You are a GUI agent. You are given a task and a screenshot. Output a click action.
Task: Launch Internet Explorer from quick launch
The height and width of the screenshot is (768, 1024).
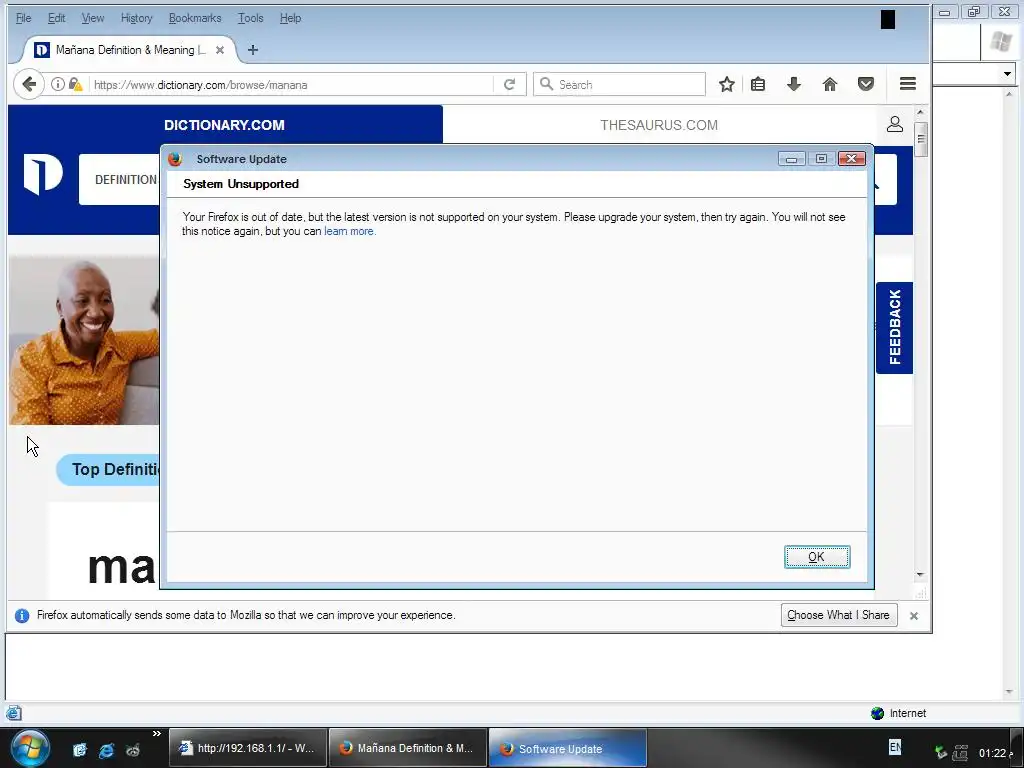pos(106,750)
